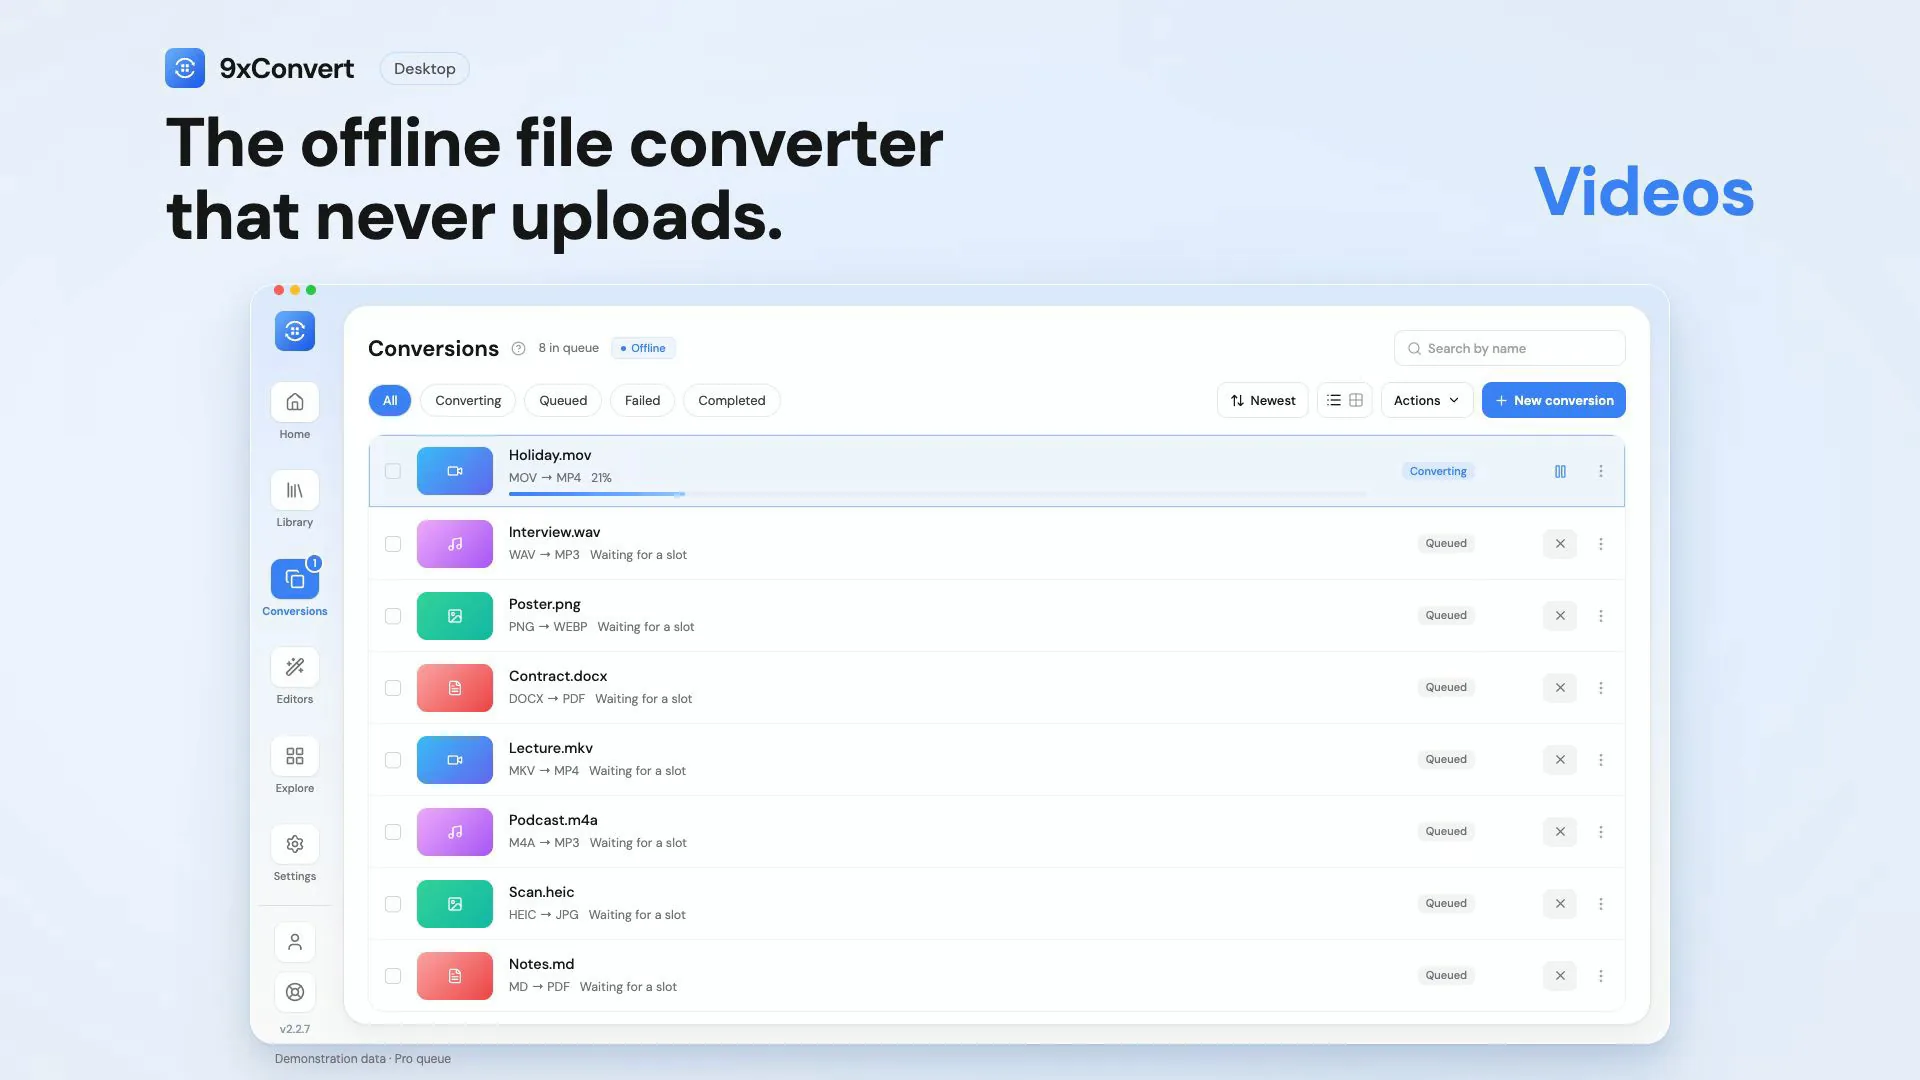Click the video thumbnail for Holiday.mov
Image resolution: width=1920 pixels, height=1080 pixels.
pos(455,471)
